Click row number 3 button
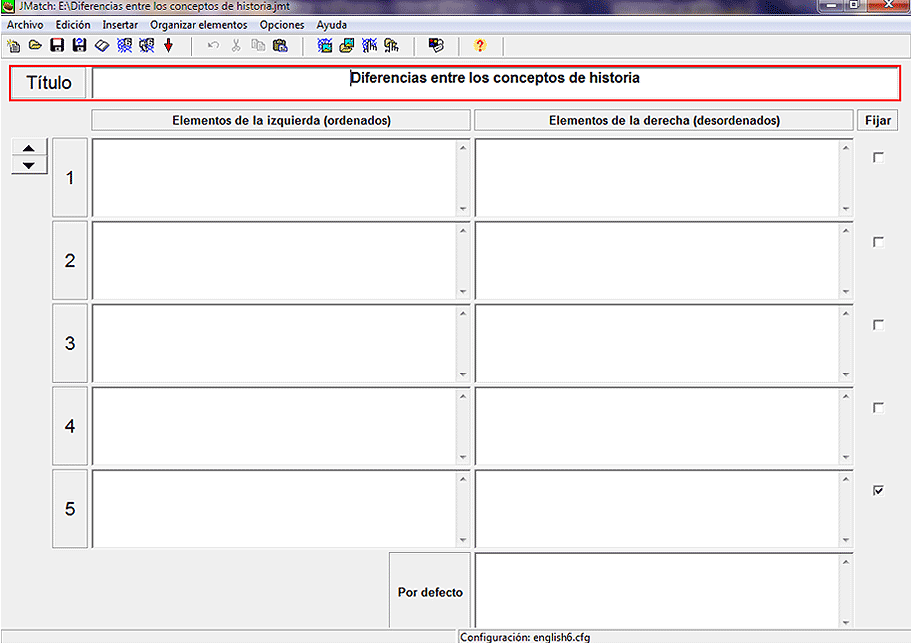This screenshot has height=643, width=912. (70, 344)
